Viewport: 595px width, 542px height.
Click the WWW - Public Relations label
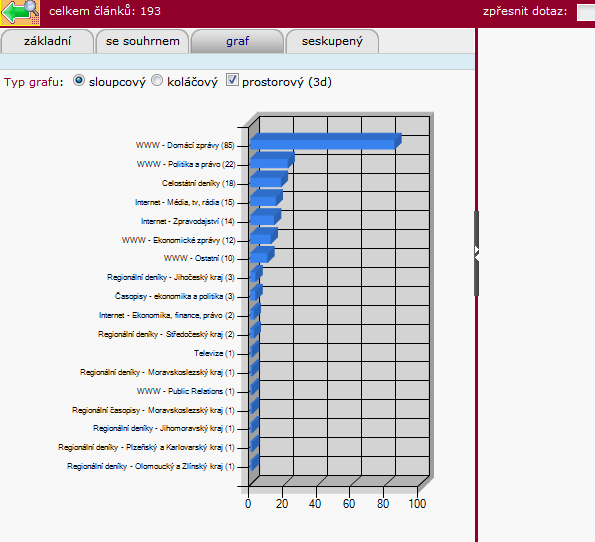click(186, 391)
